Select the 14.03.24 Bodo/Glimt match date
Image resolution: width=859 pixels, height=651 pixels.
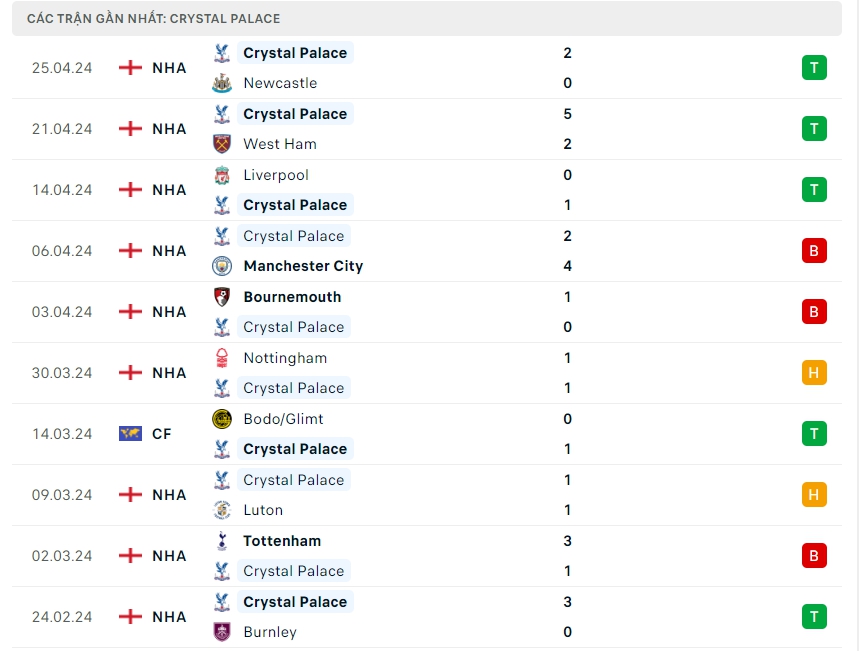[62, 434]
